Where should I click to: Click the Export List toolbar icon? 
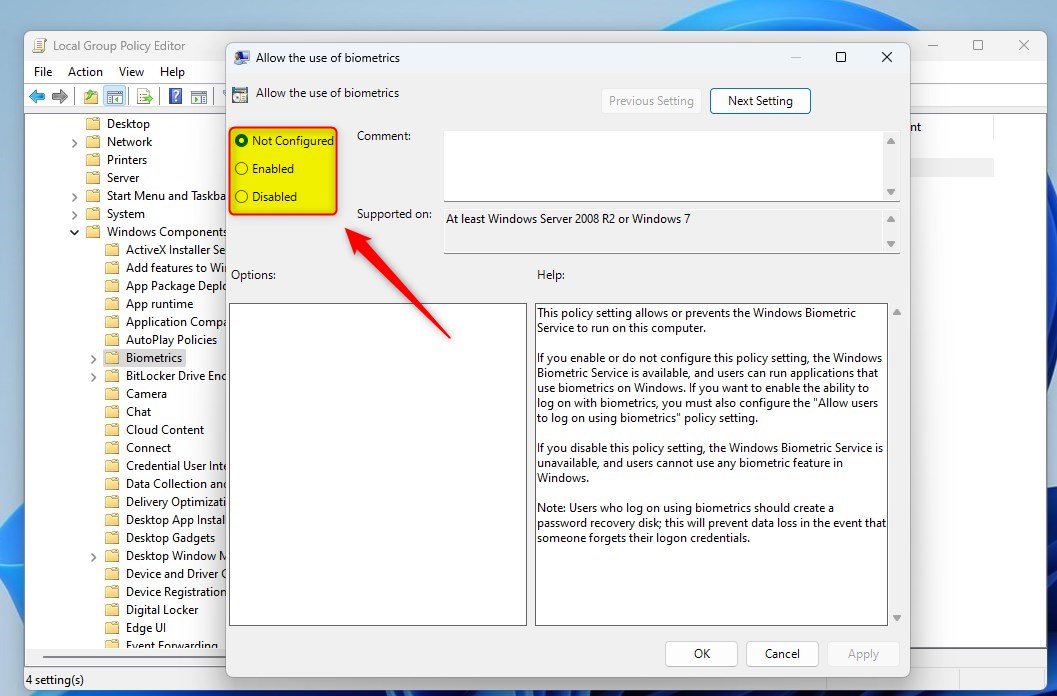(145, 96)
